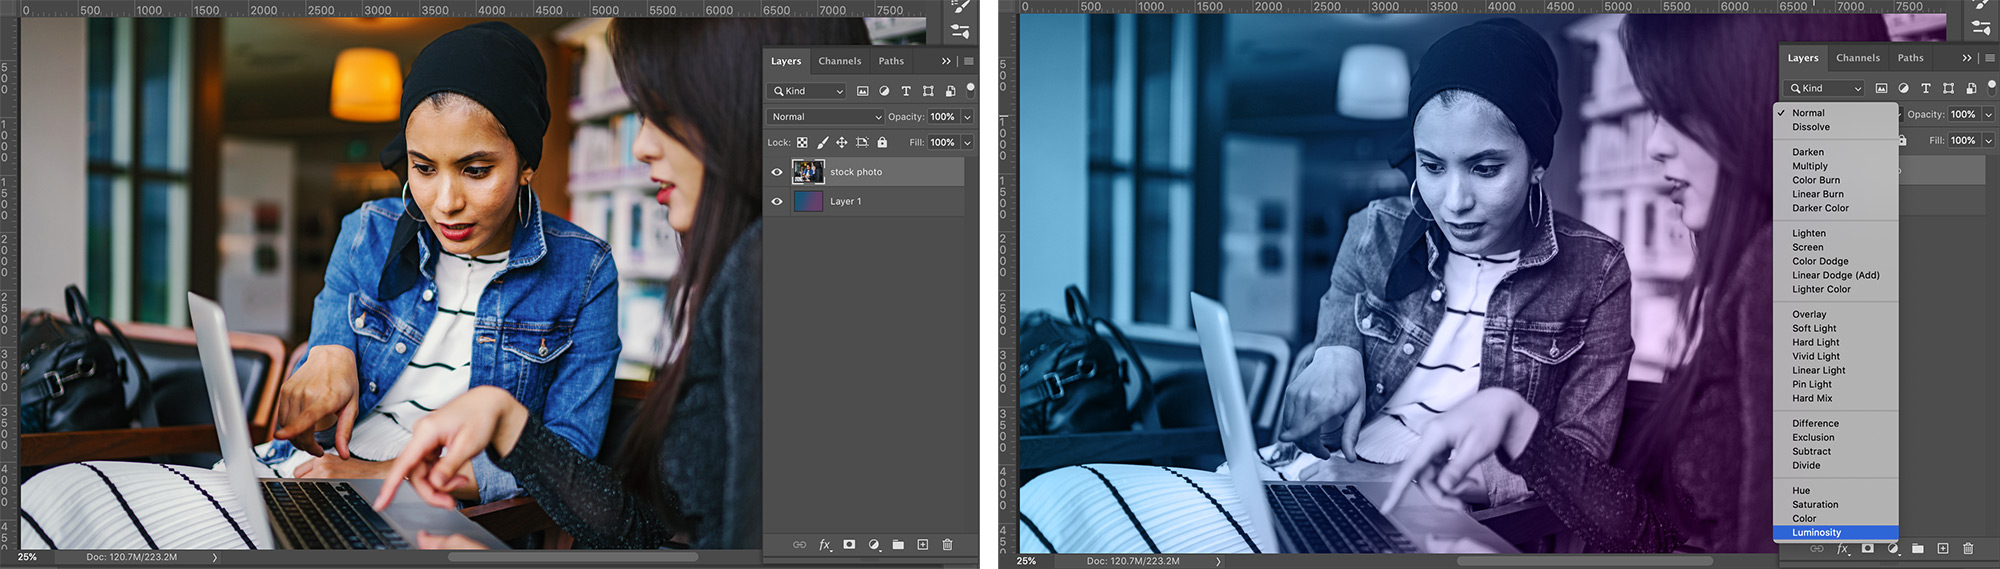Click the link layers icon in left screenshot
Screen dimensions: 2000x569
point(799,545)
